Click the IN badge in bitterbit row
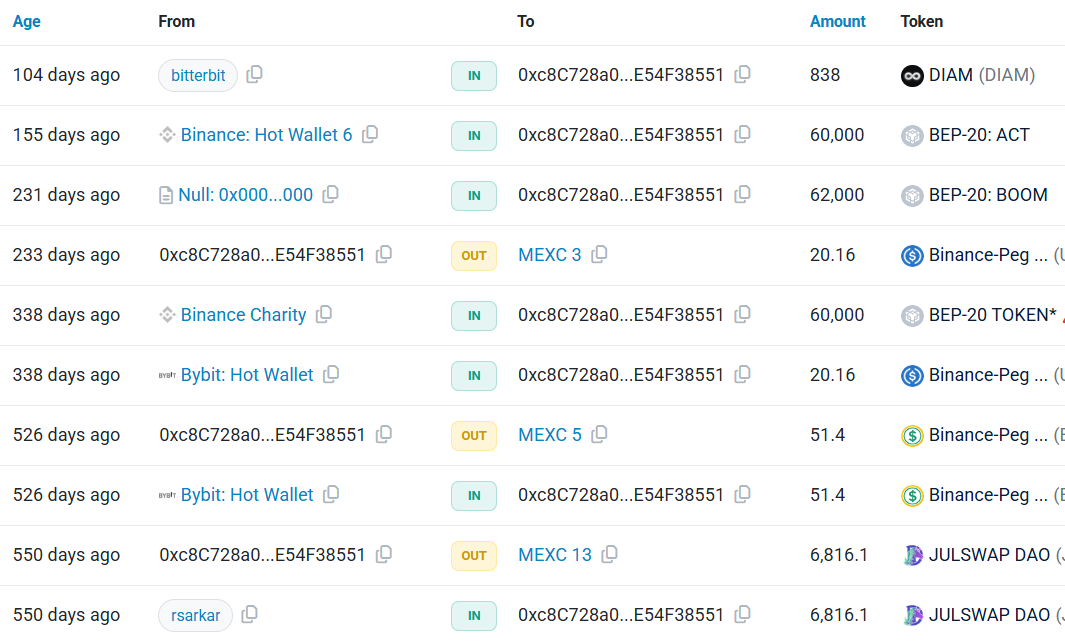Screen dimensions: 1065x643 [x=473, y=75]
